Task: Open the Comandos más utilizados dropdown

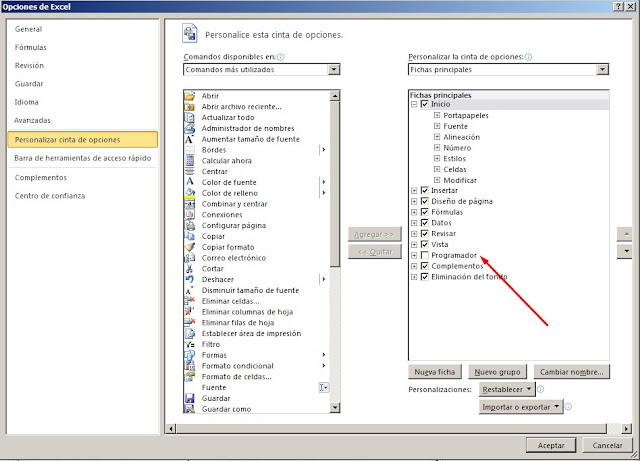Action: point(333,69)
